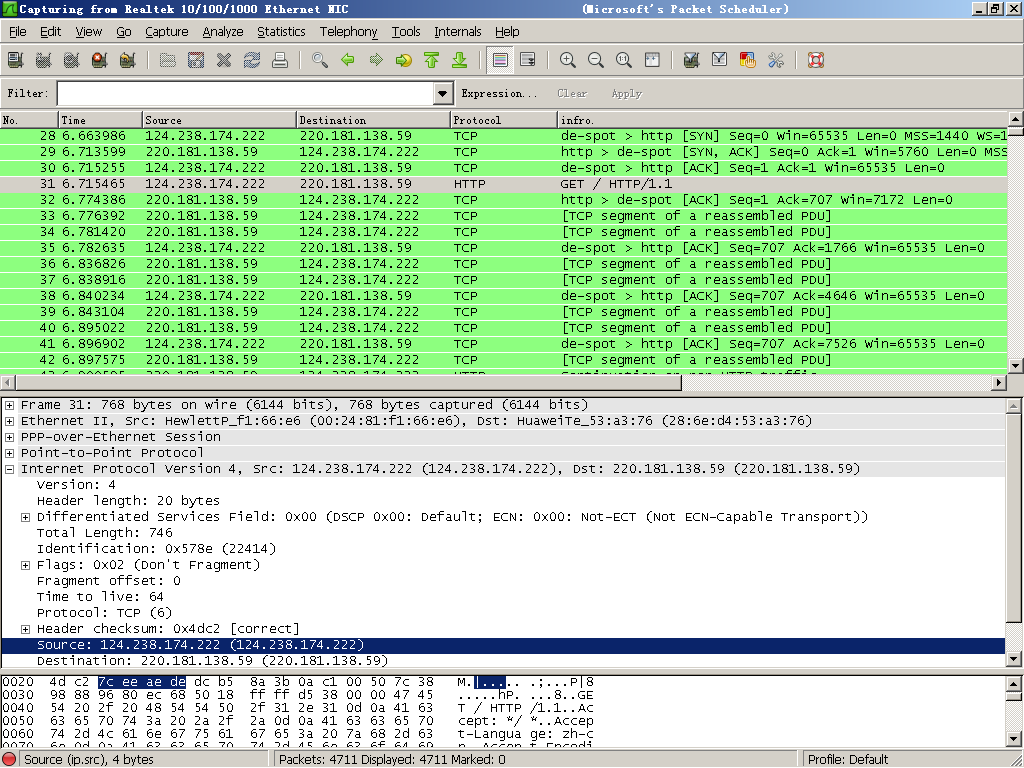The height and width of the screenshot is (768, 1024).
Task: Print packets toolbar icon
Action: 280,60
